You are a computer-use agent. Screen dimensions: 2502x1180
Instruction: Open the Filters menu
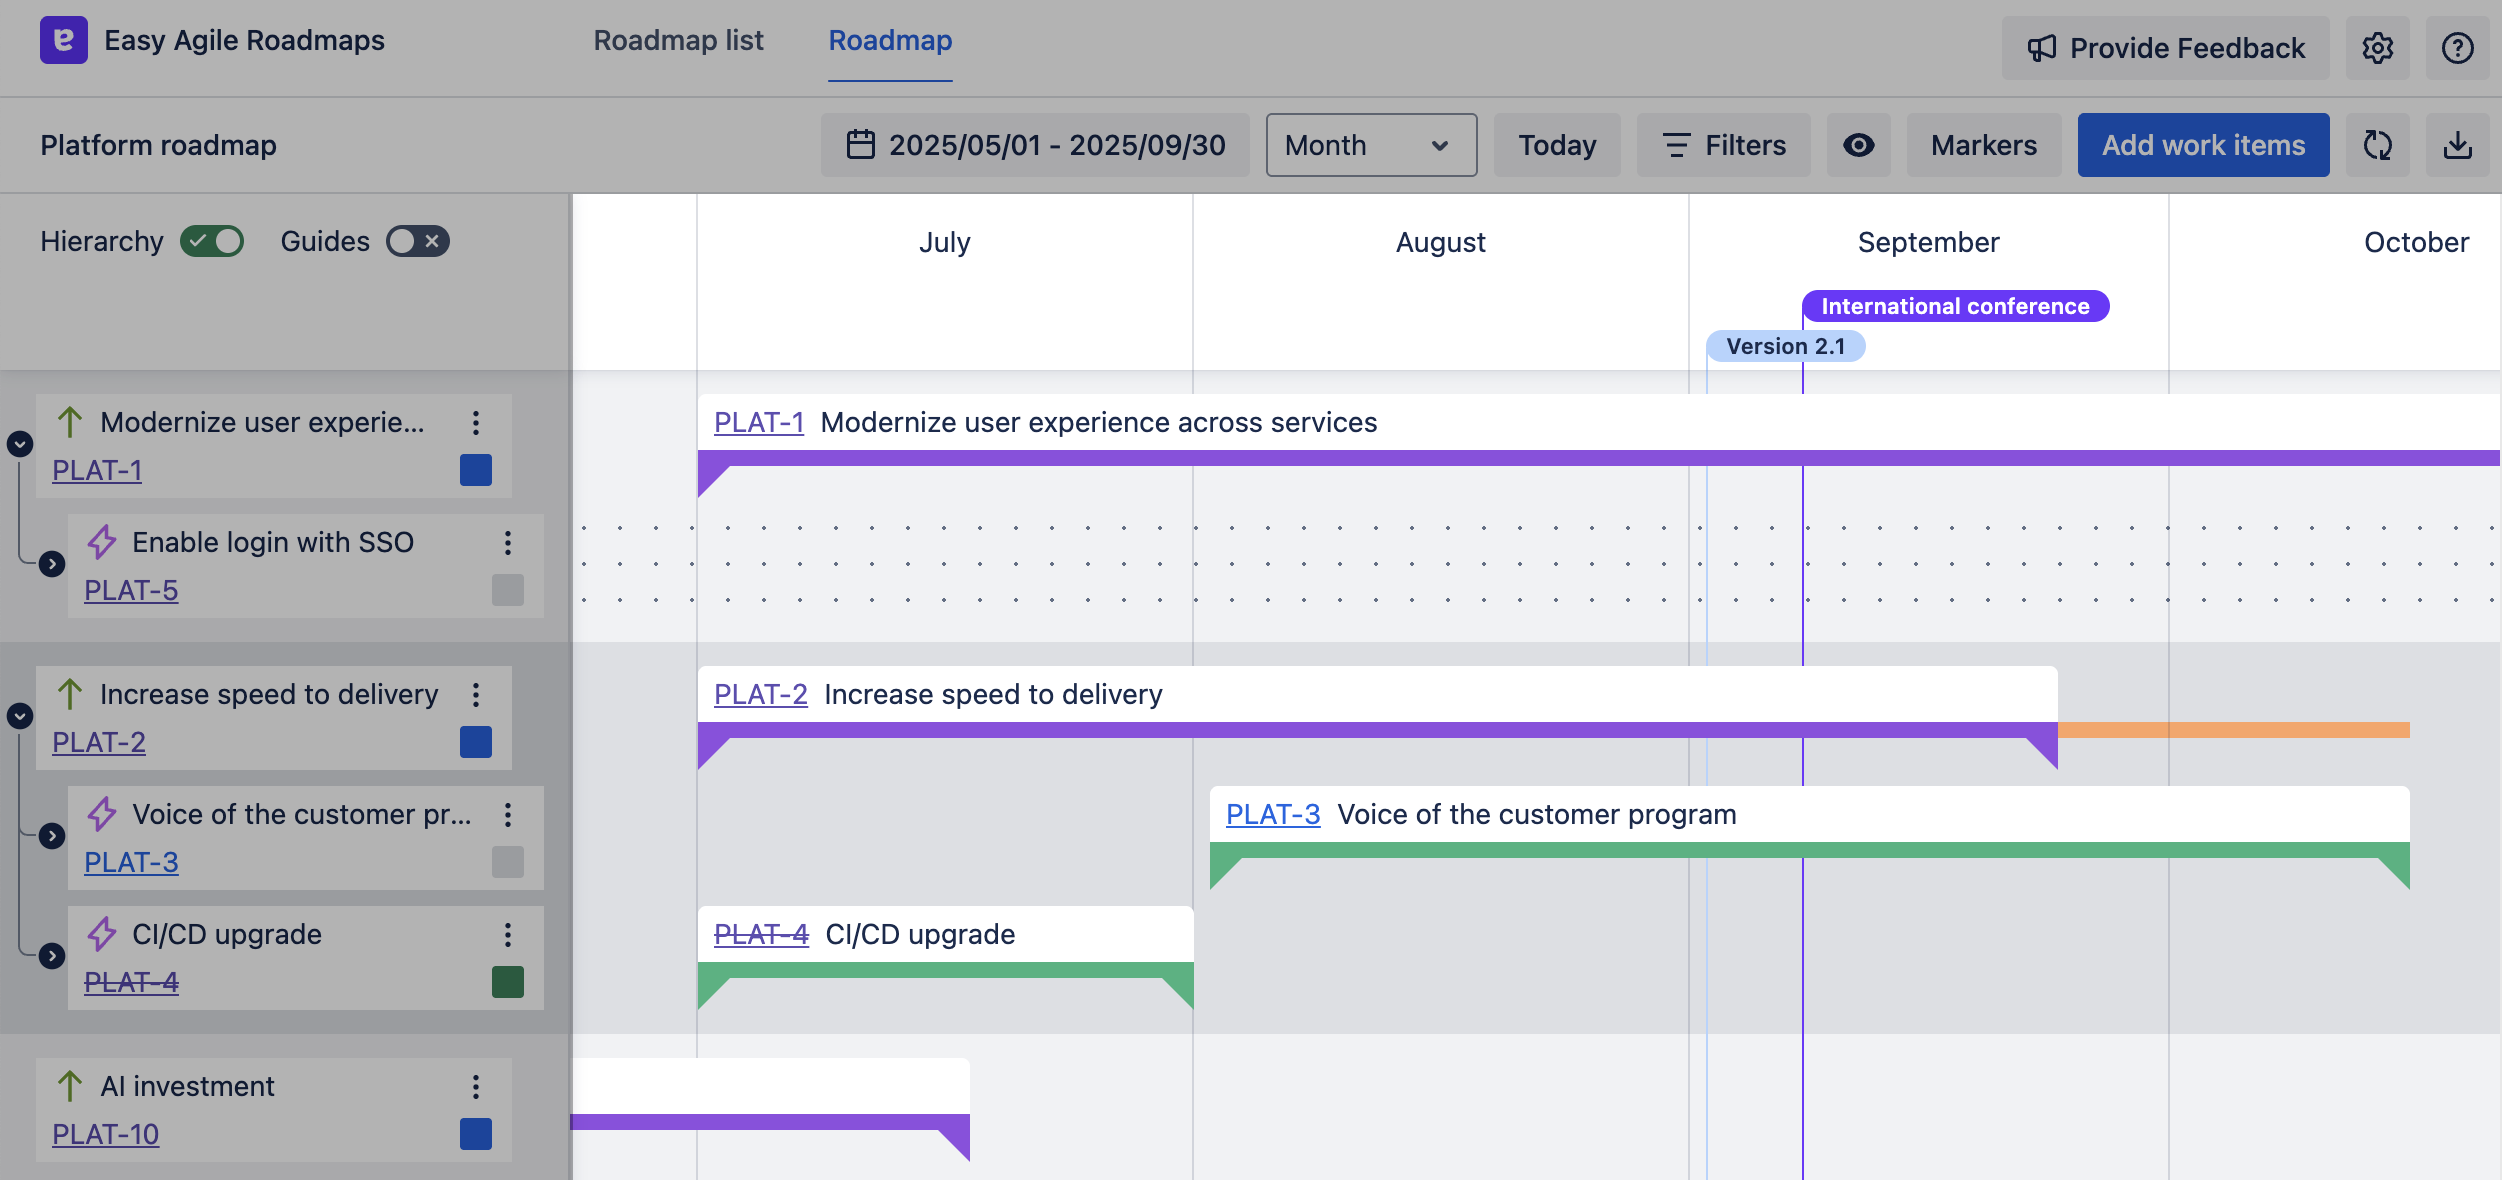coord(1724,145)
